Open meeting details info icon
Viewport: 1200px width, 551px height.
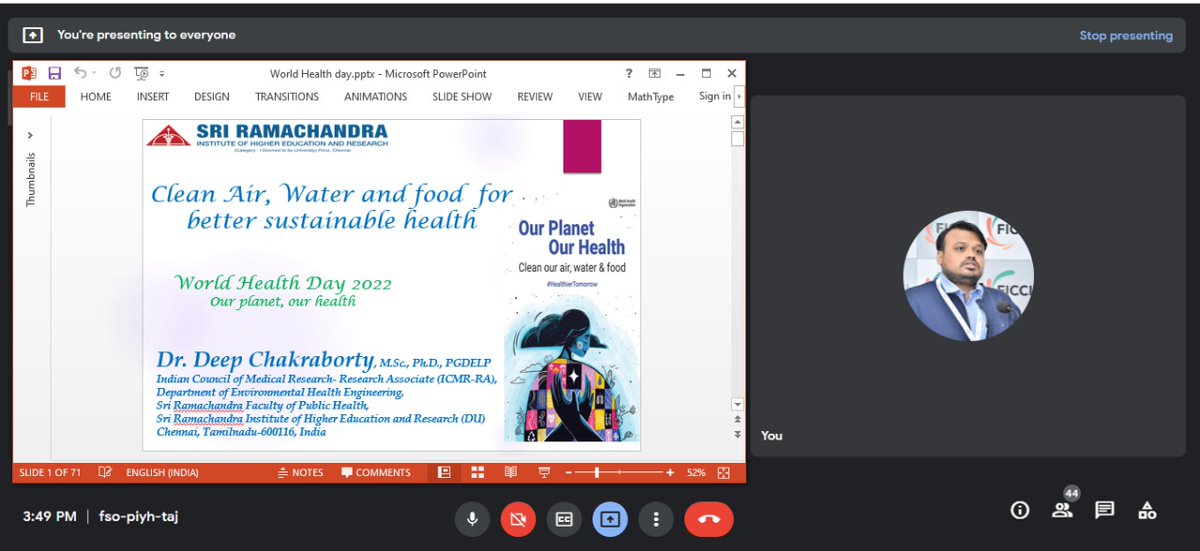point(1020,510)
